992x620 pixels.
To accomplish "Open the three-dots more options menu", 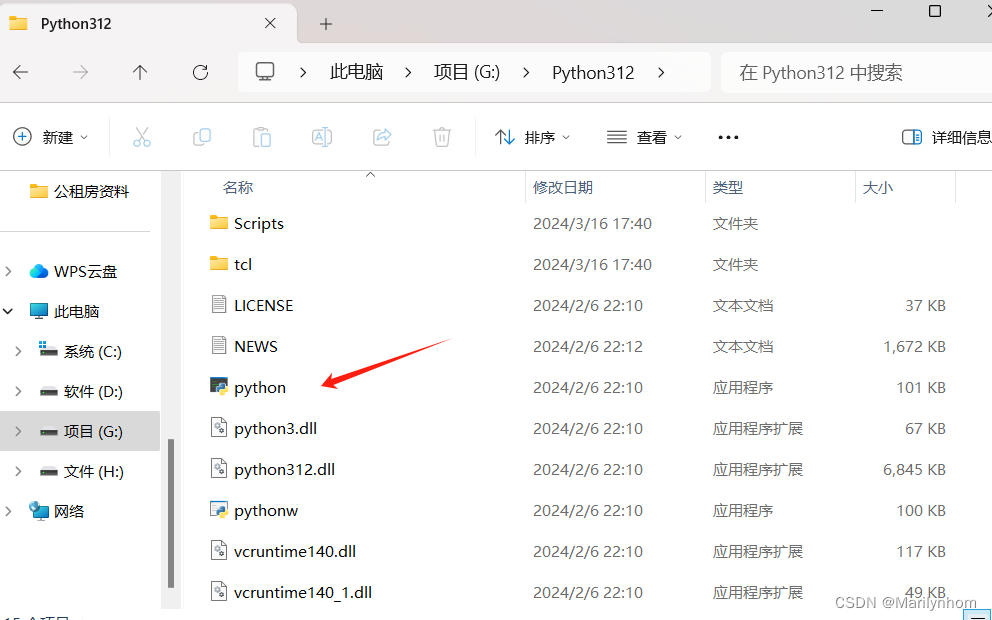I will (728, 137).
